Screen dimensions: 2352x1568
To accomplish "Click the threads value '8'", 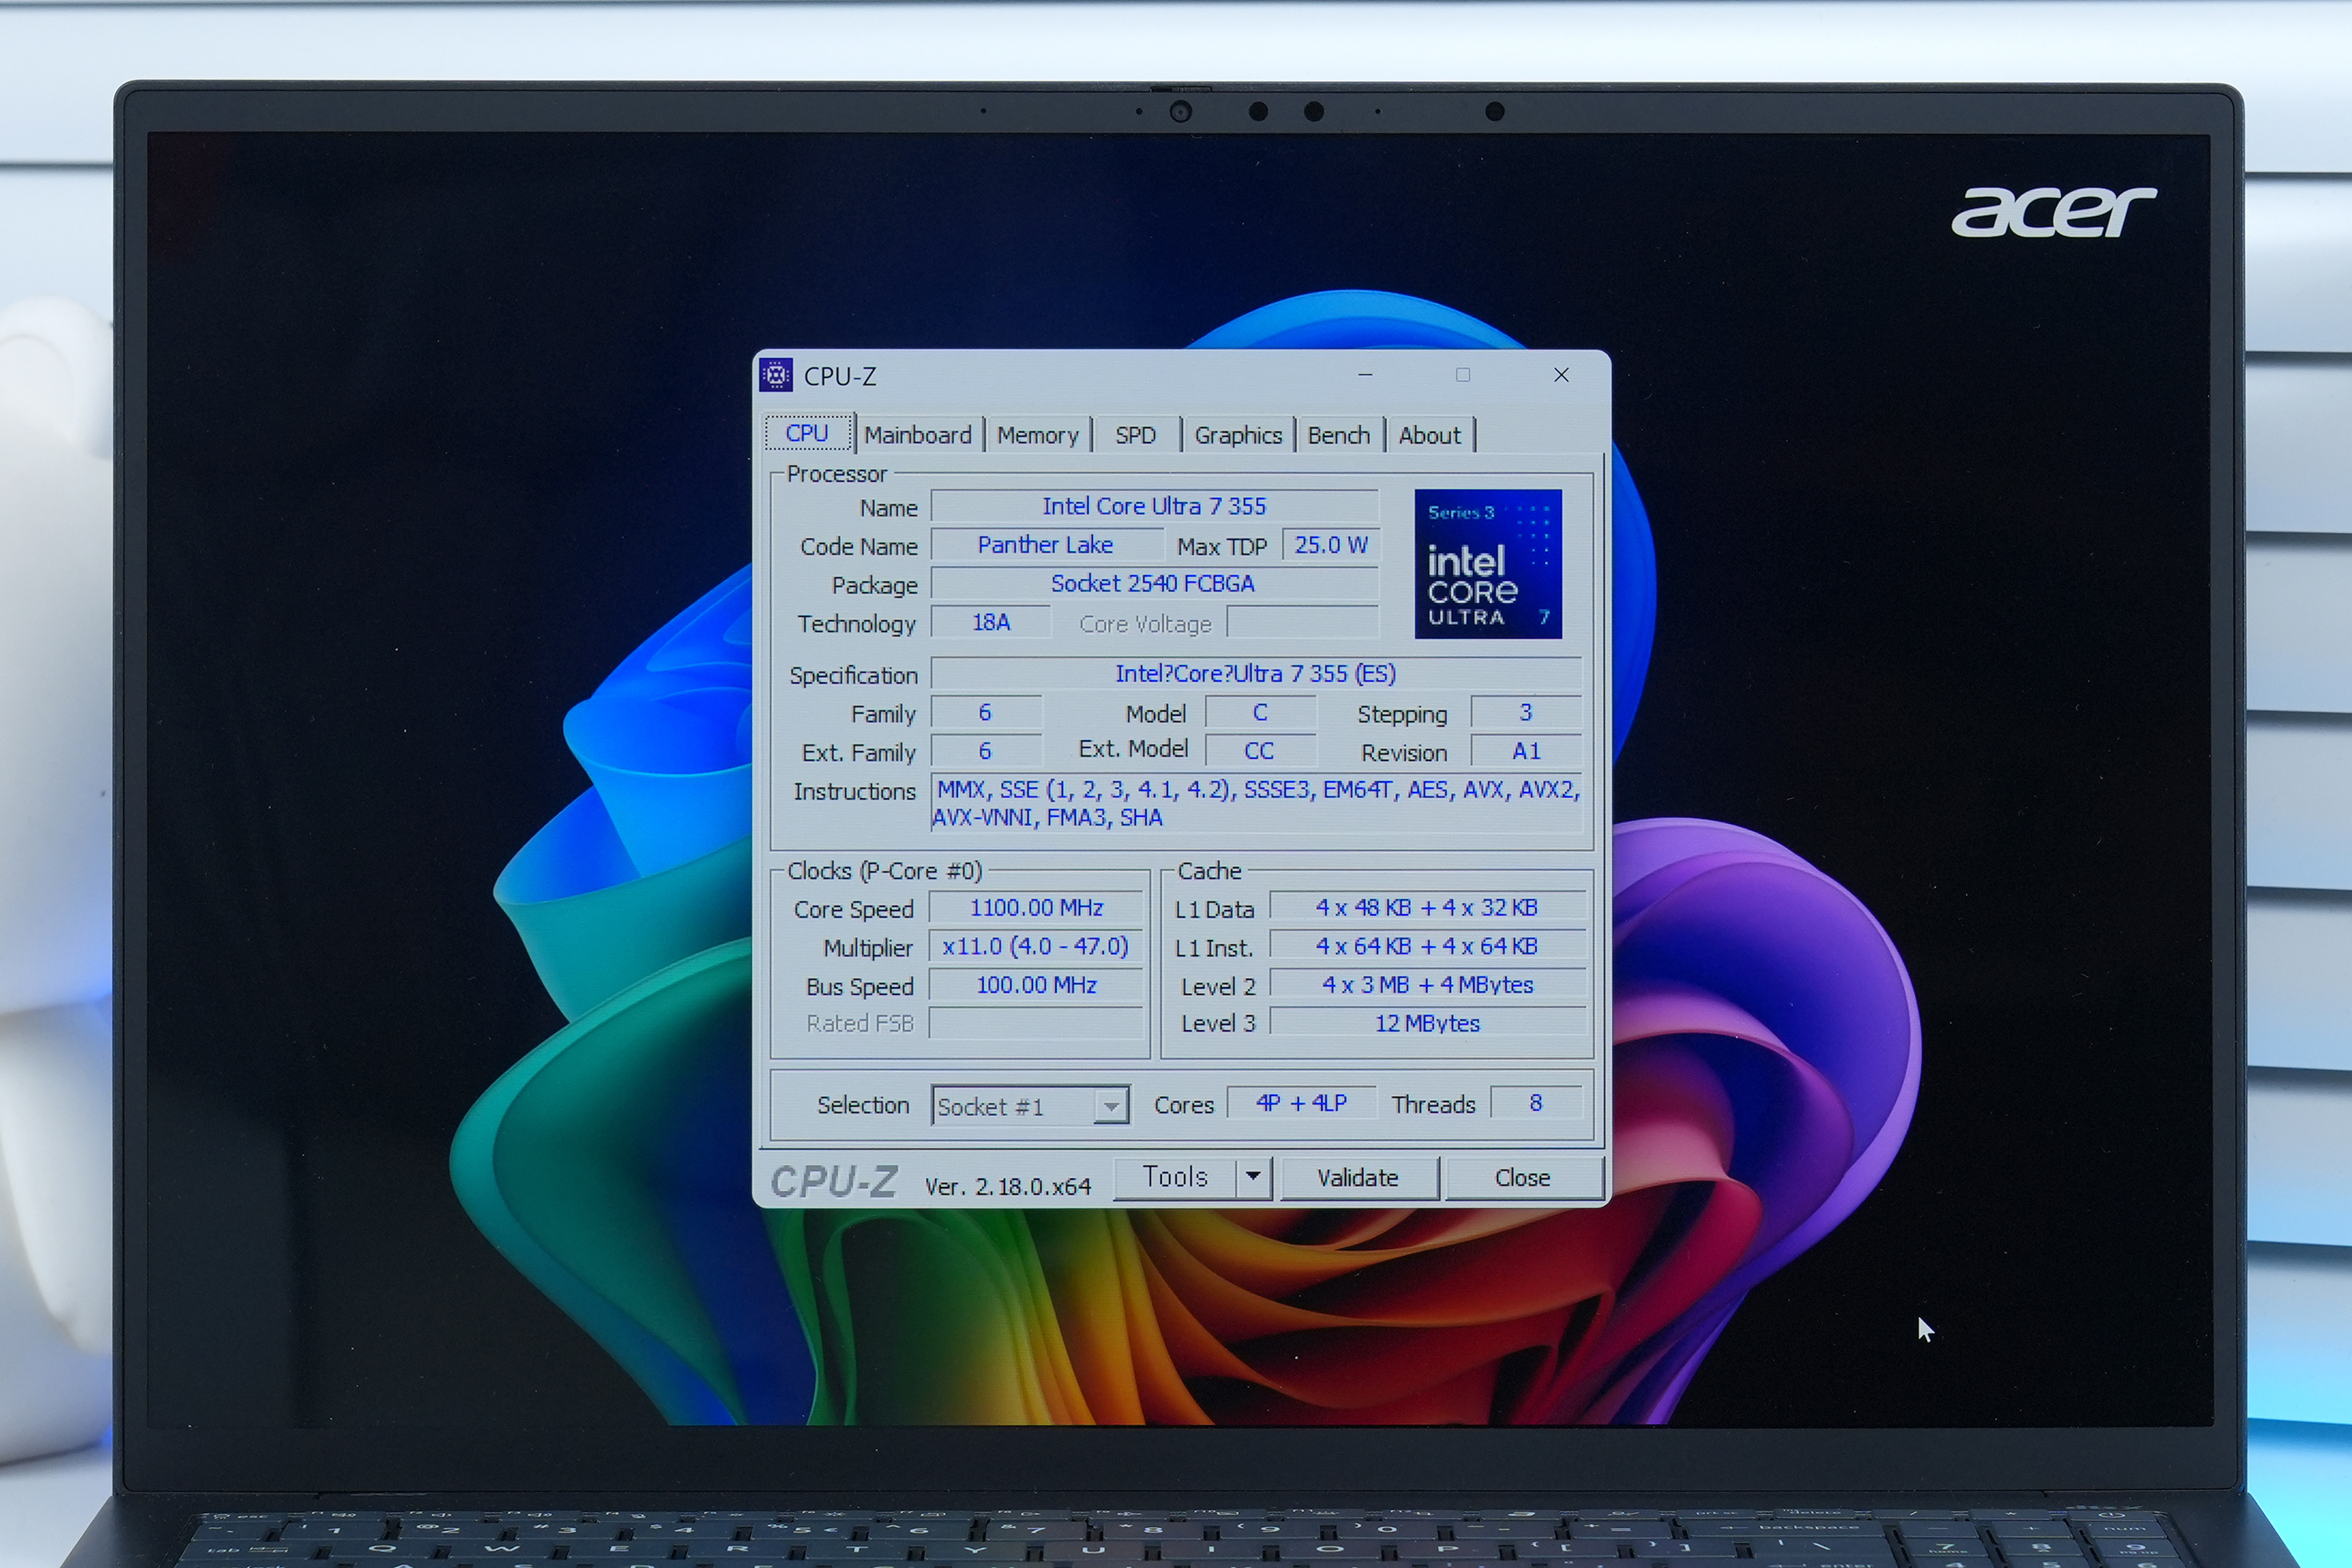I will pyautogui.click(x=1536, y=1103).
